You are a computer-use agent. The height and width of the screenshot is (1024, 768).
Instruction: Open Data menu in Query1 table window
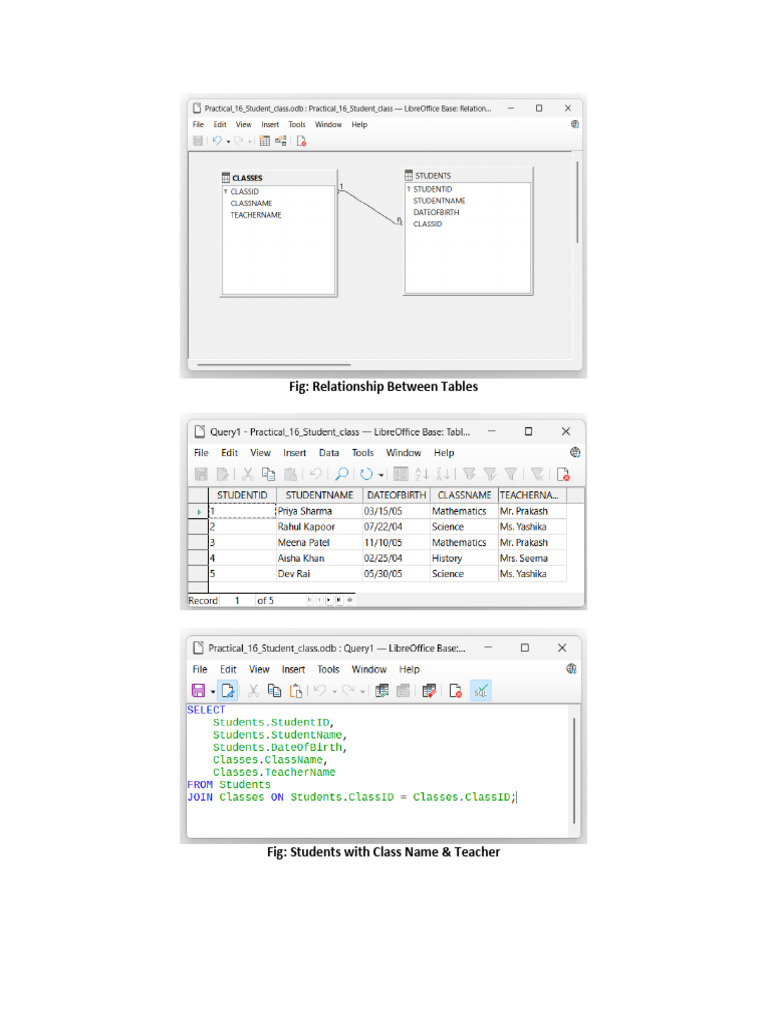[329, 453]
